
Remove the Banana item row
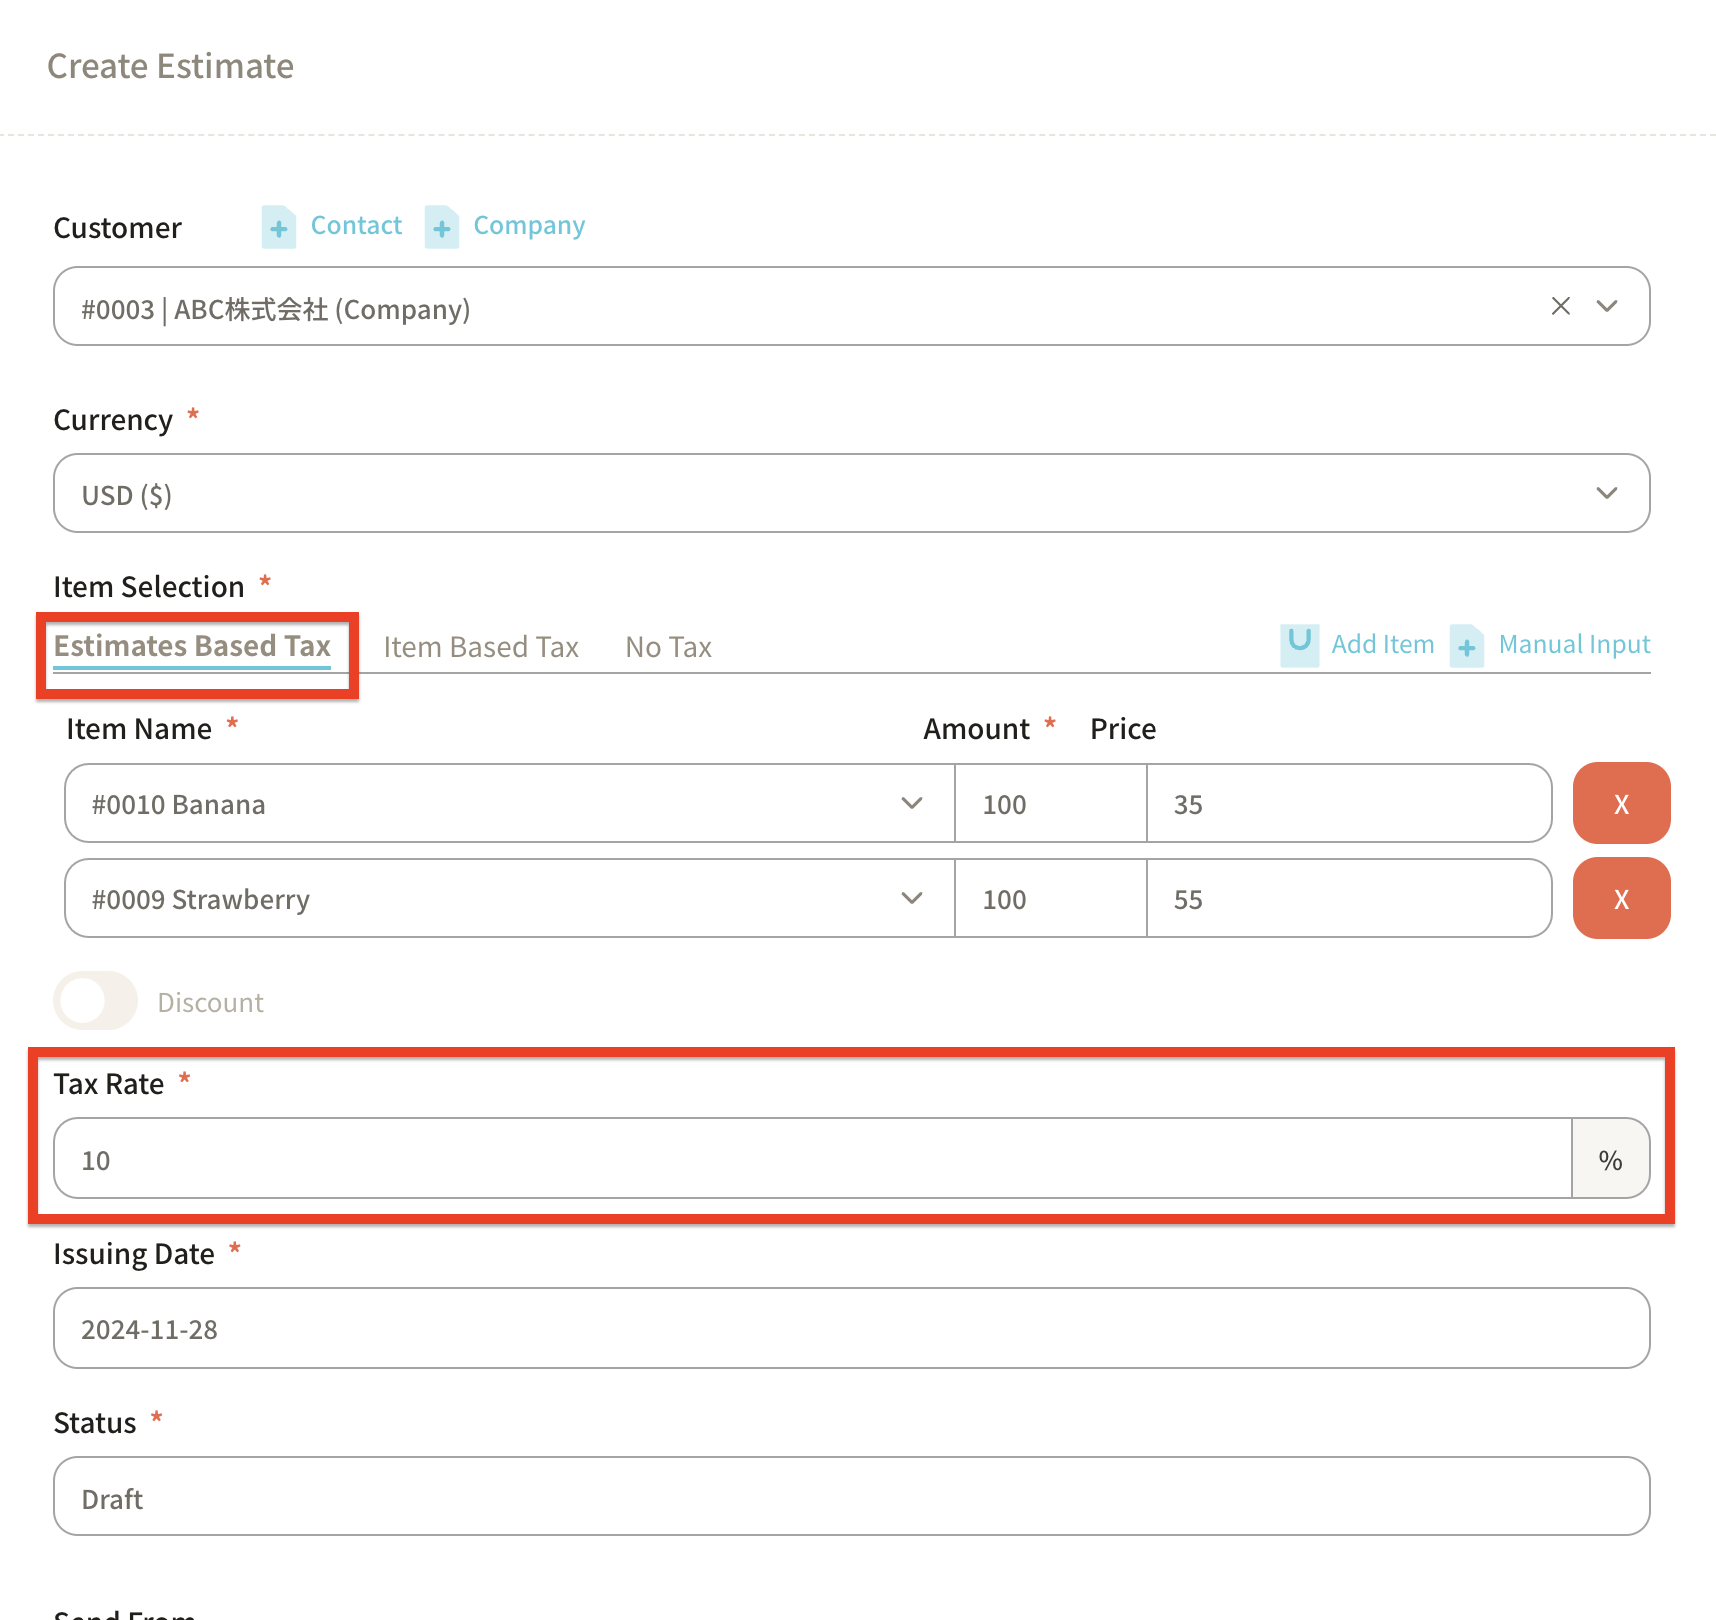point(1620,804)
